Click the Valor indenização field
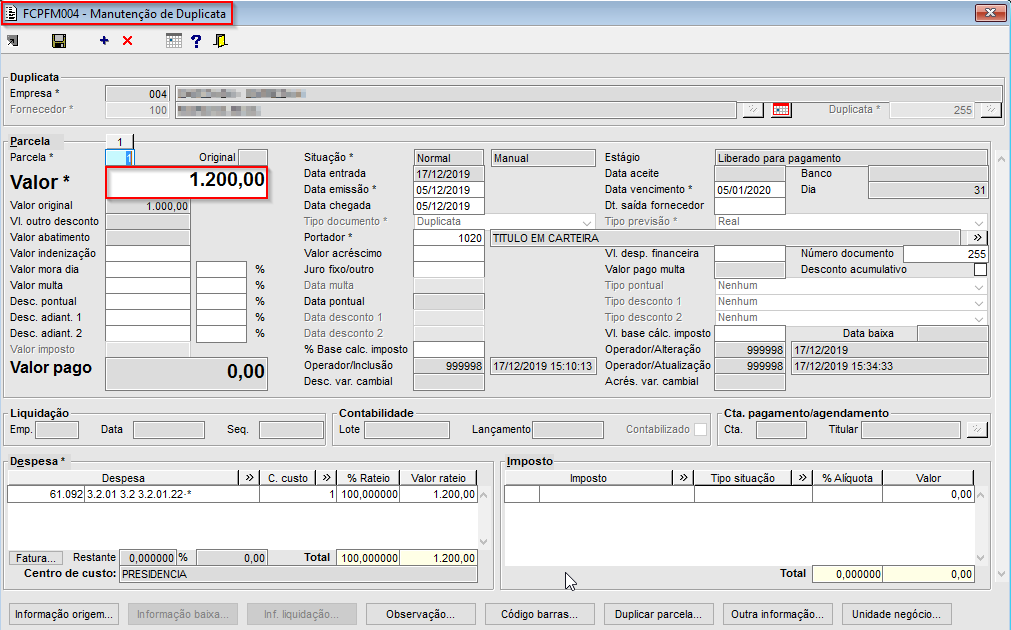 click(148, 253)
